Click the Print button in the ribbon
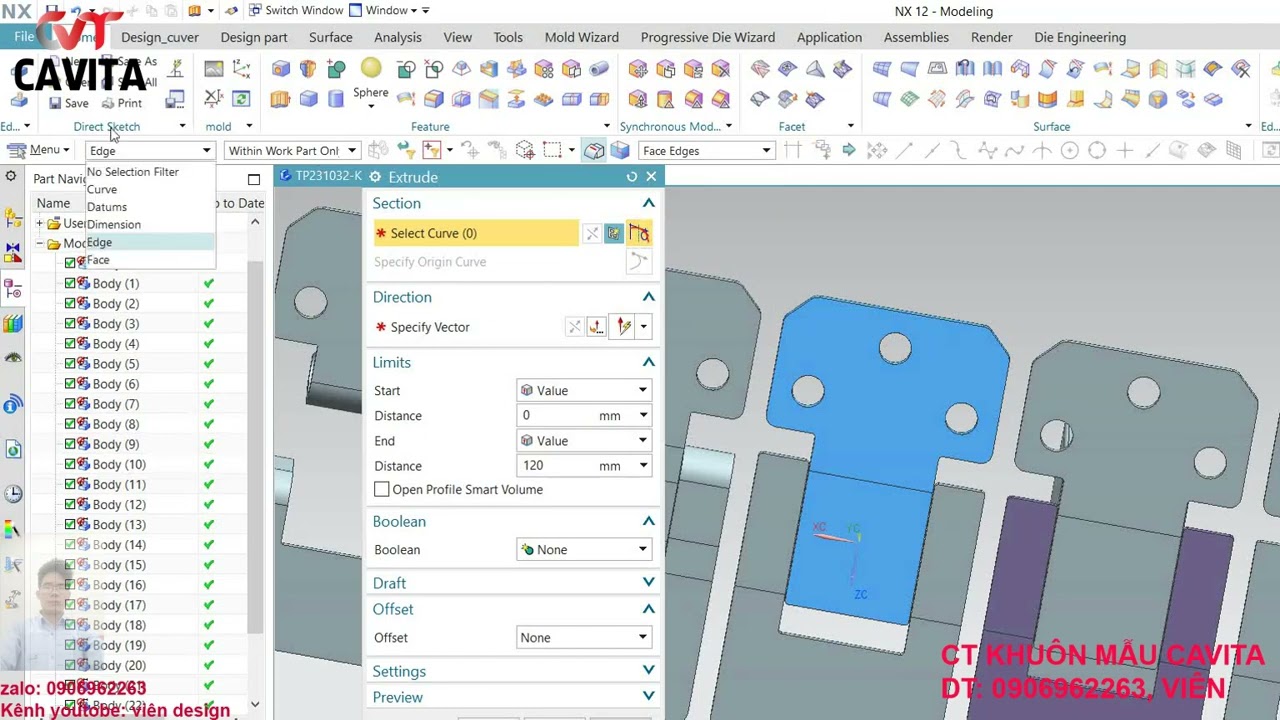This screenshot has height=720, width=1280. pyautogui.click(x=122, y=103)
